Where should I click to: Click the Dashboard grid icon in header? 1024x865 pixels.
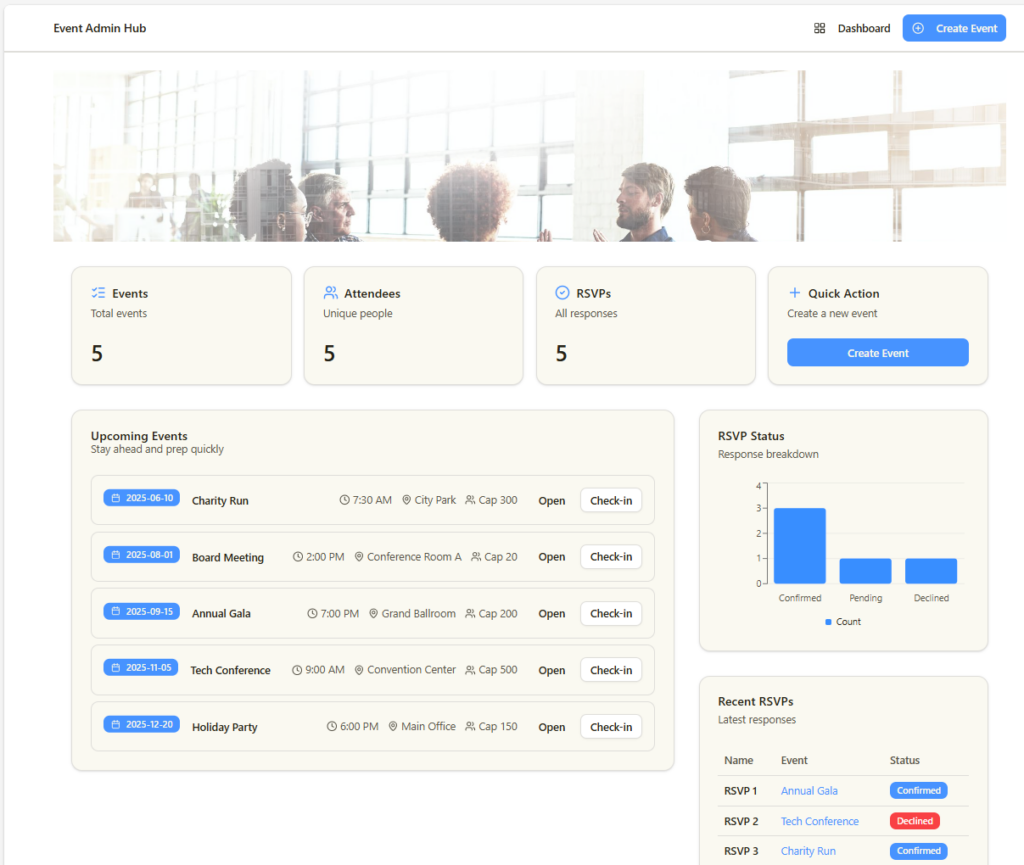tap(820, 29)
